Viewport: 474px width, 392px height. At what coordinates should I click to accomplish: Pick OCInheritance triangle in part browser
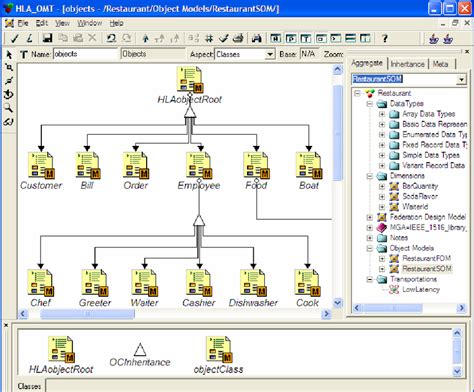click(x=140, y=350)
